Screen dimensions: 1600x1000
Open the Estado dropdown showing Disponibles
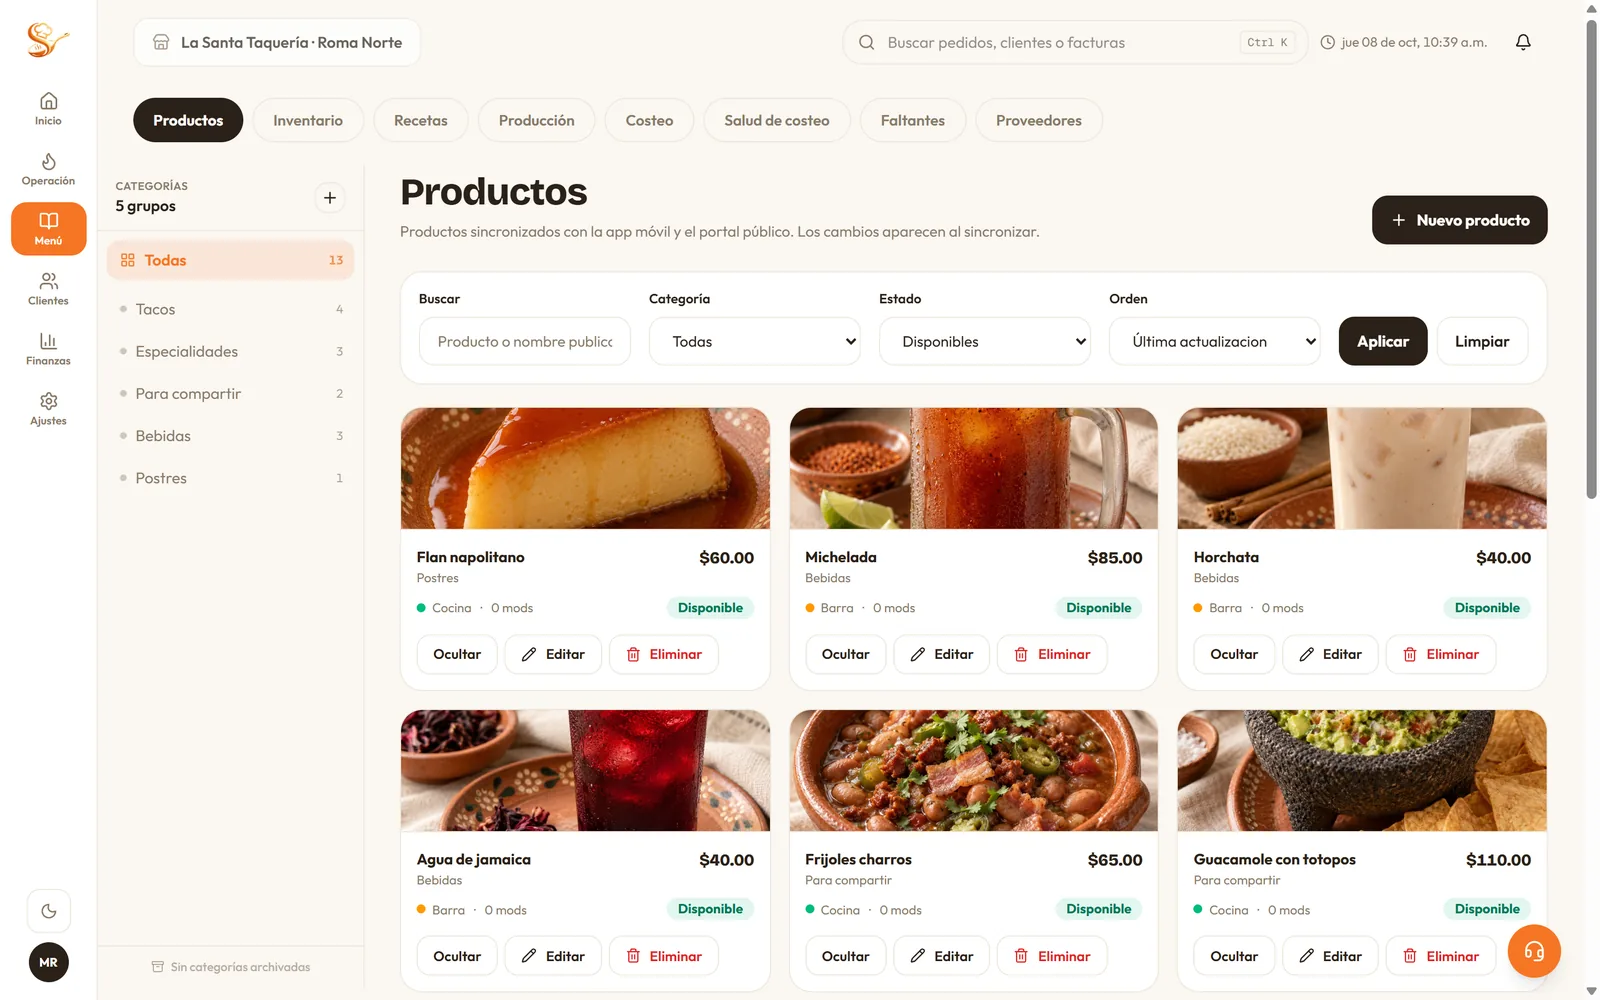(985, 341)
